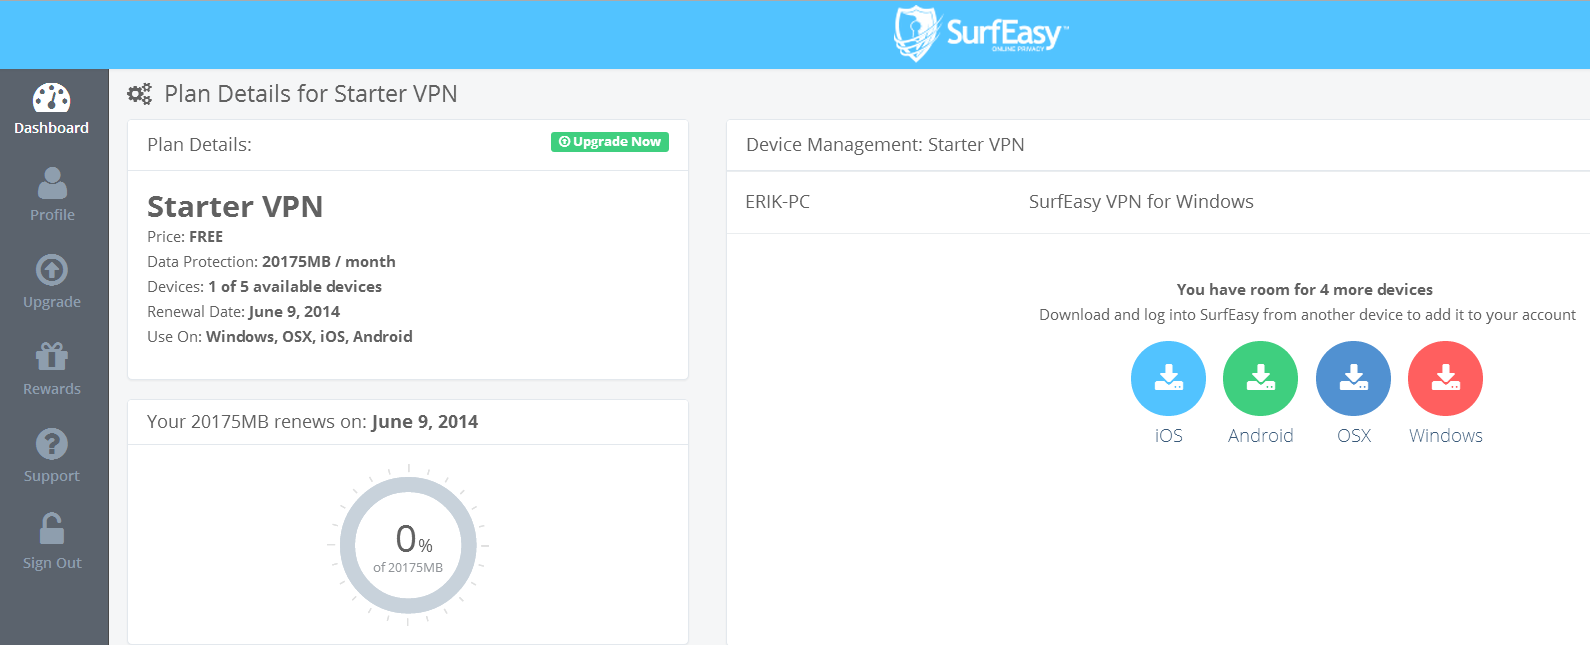Click the 'Plan Details:' panel header
The image size is (1590, 645).
(199, 145)
